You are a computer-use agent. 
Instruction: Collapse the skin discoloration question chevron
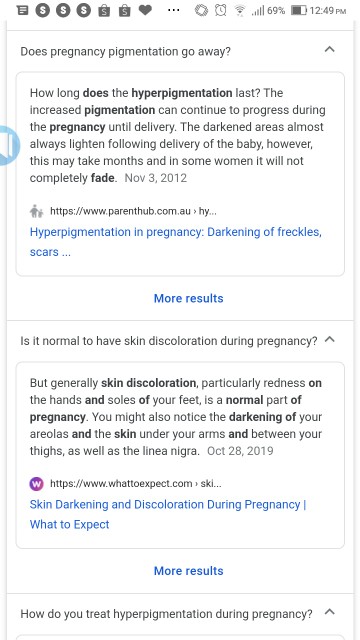329,340
